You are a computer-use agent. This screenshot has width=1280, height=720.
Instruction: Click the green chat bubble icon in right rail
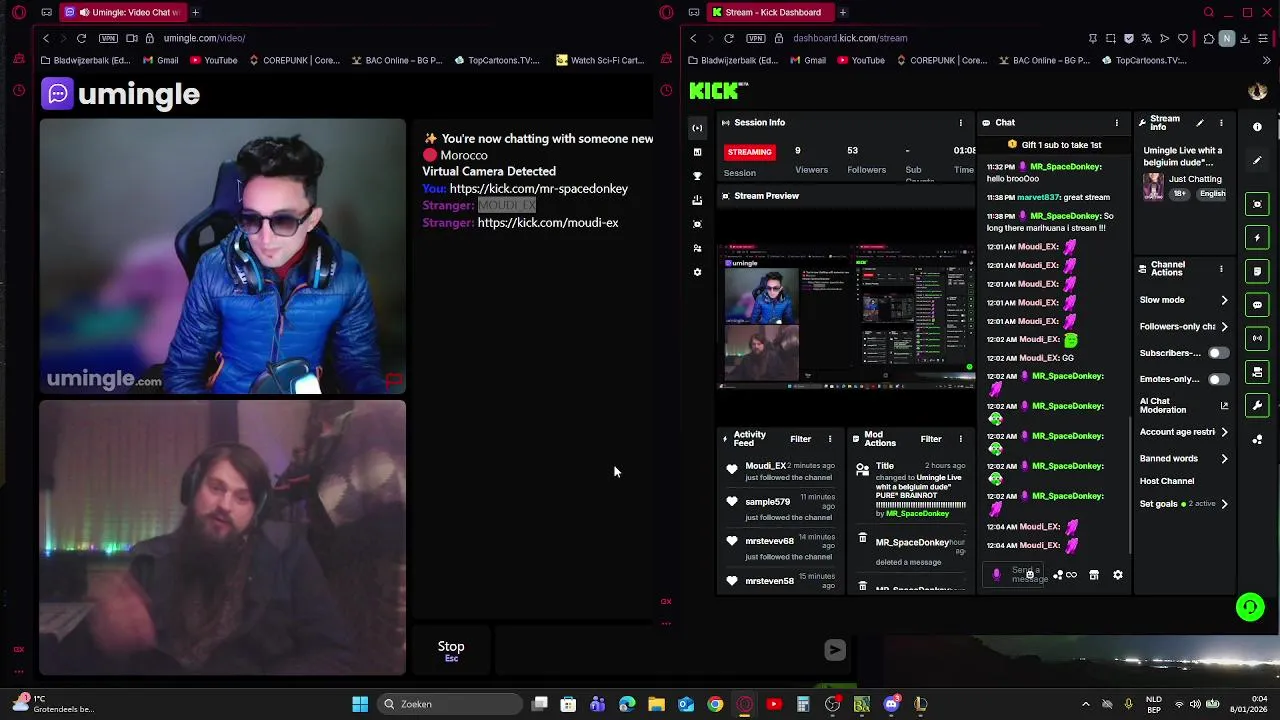1257,305
